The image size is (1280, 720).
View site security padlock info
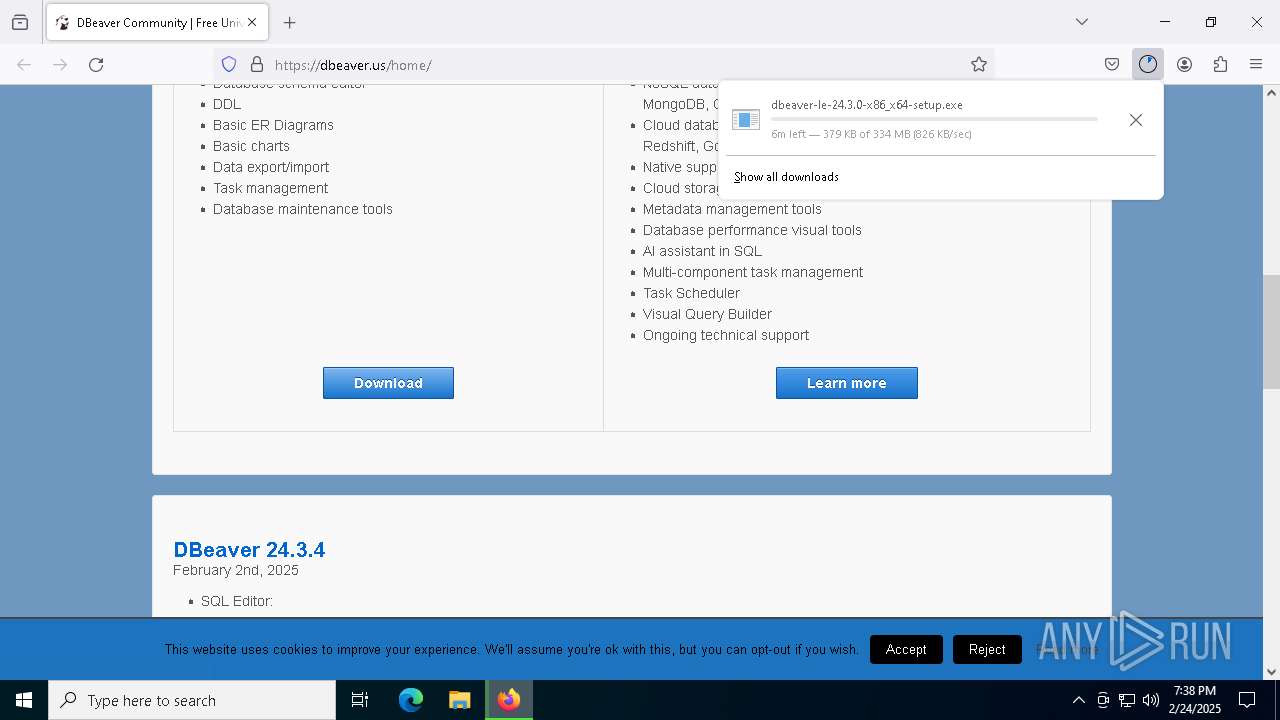[x=257, y=65]
